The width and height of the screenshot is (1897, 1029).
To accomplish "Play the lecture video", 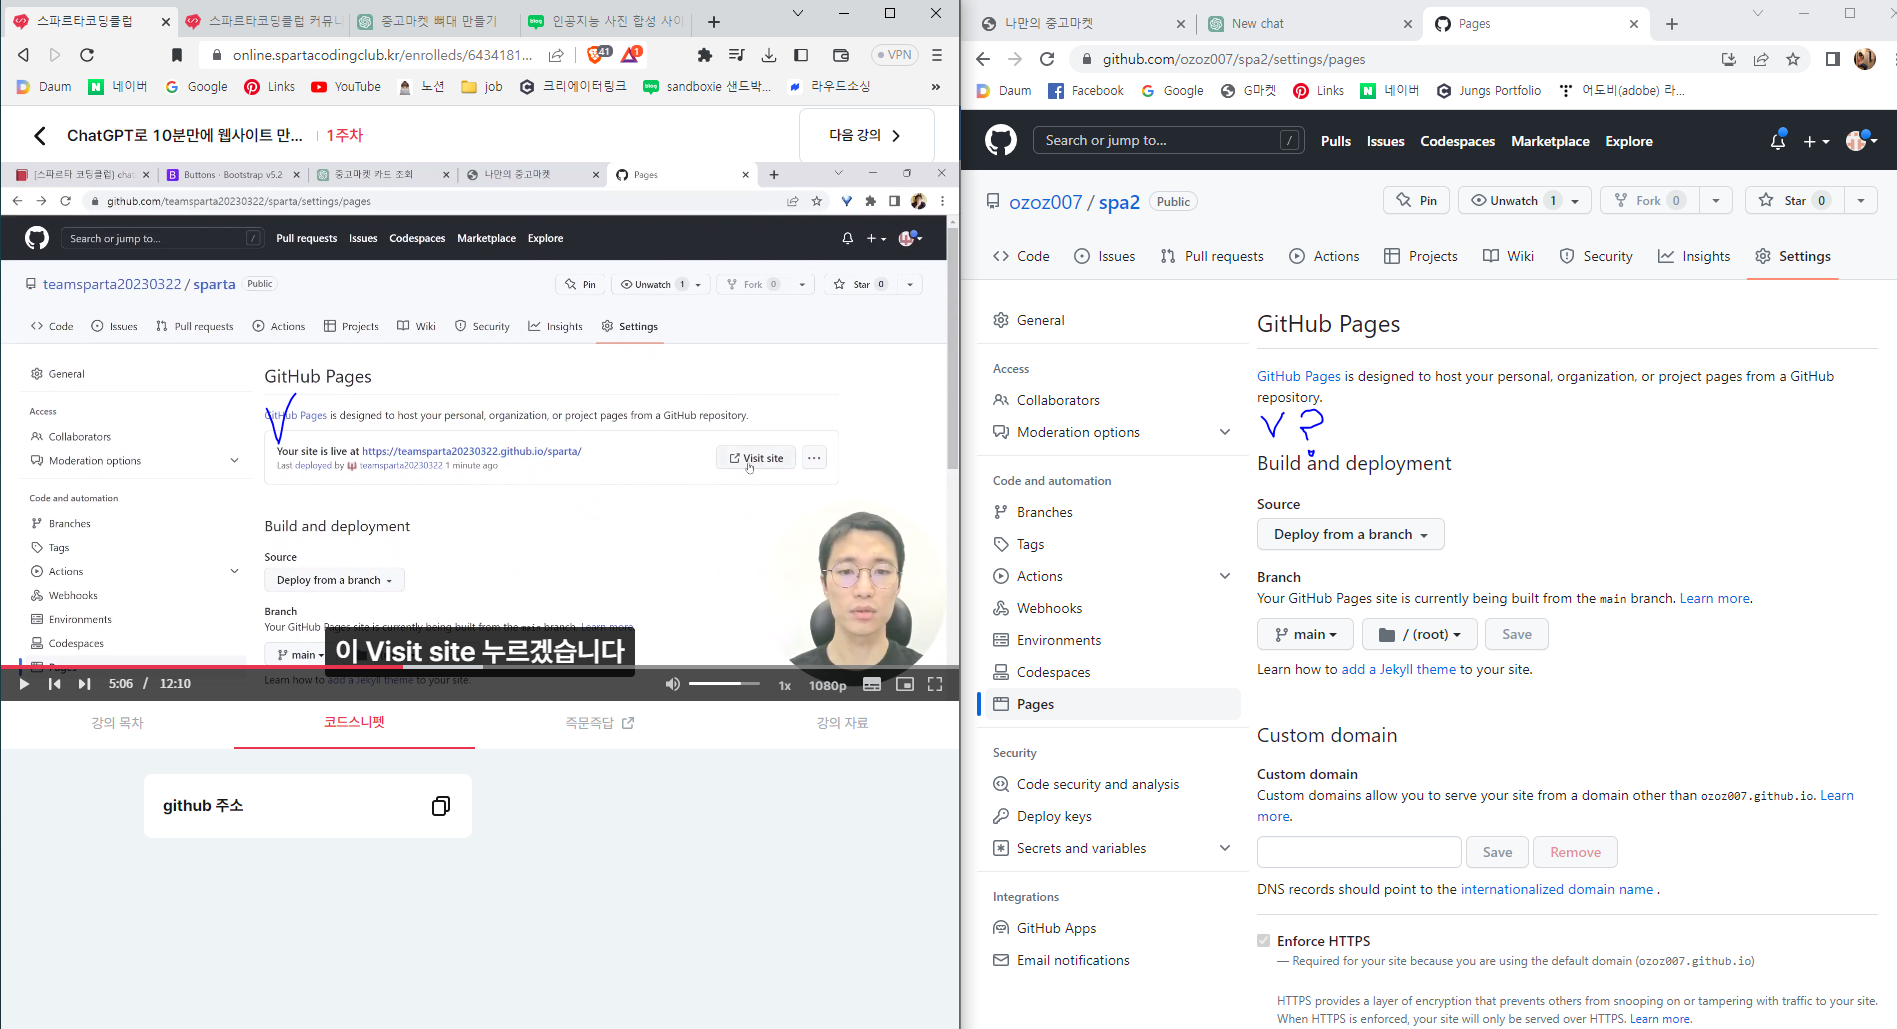I will tap(24, 684).
